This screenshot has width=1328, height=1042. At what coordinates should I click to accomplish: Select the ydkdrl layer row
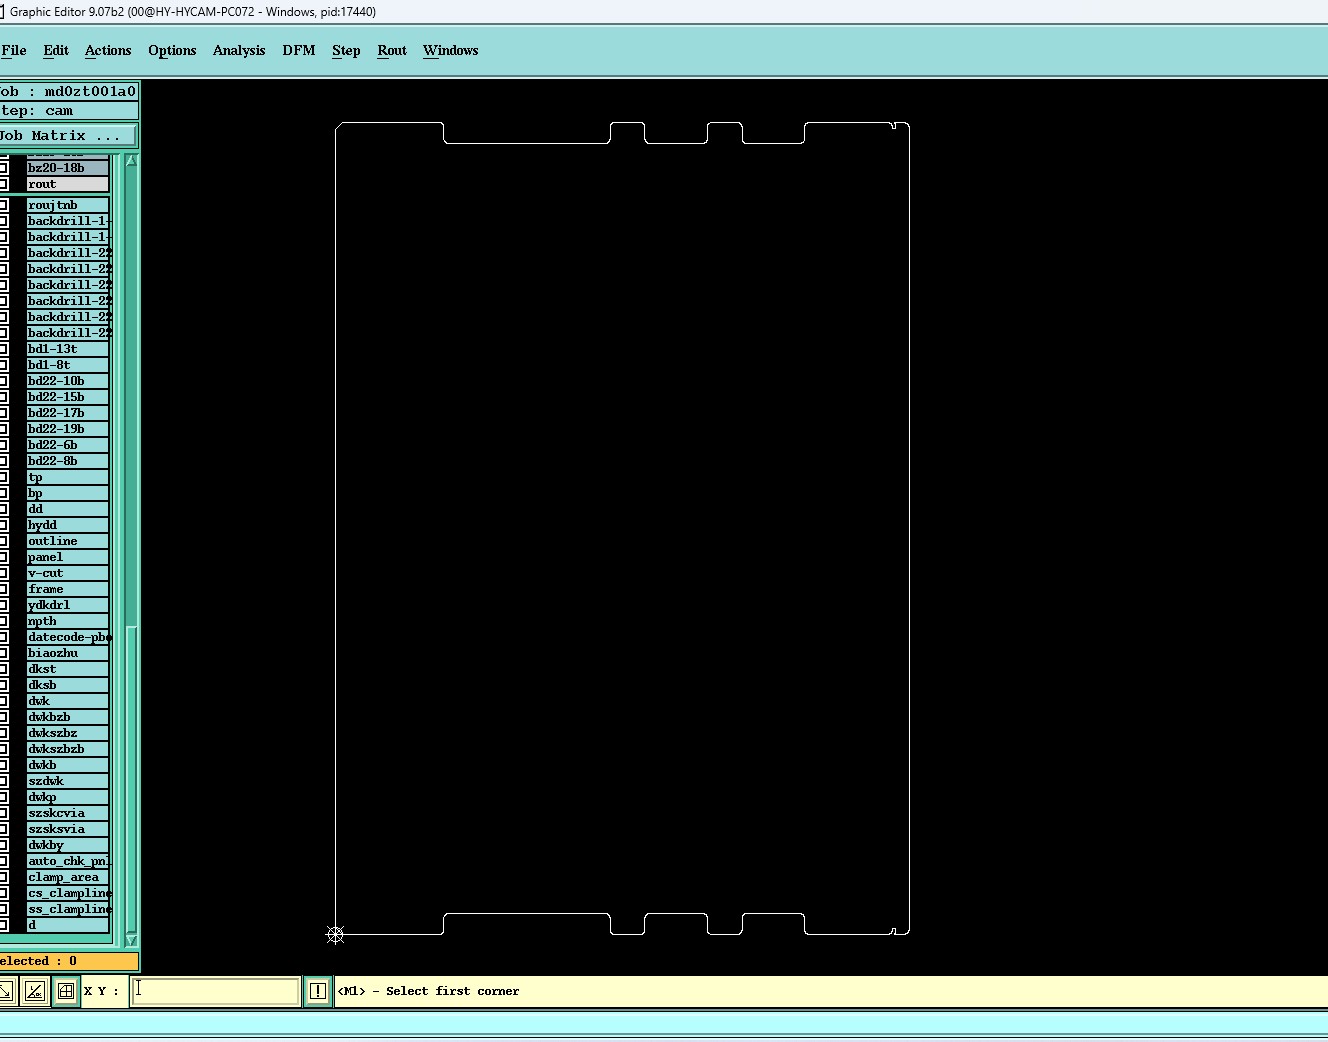[x=68, y=605]
